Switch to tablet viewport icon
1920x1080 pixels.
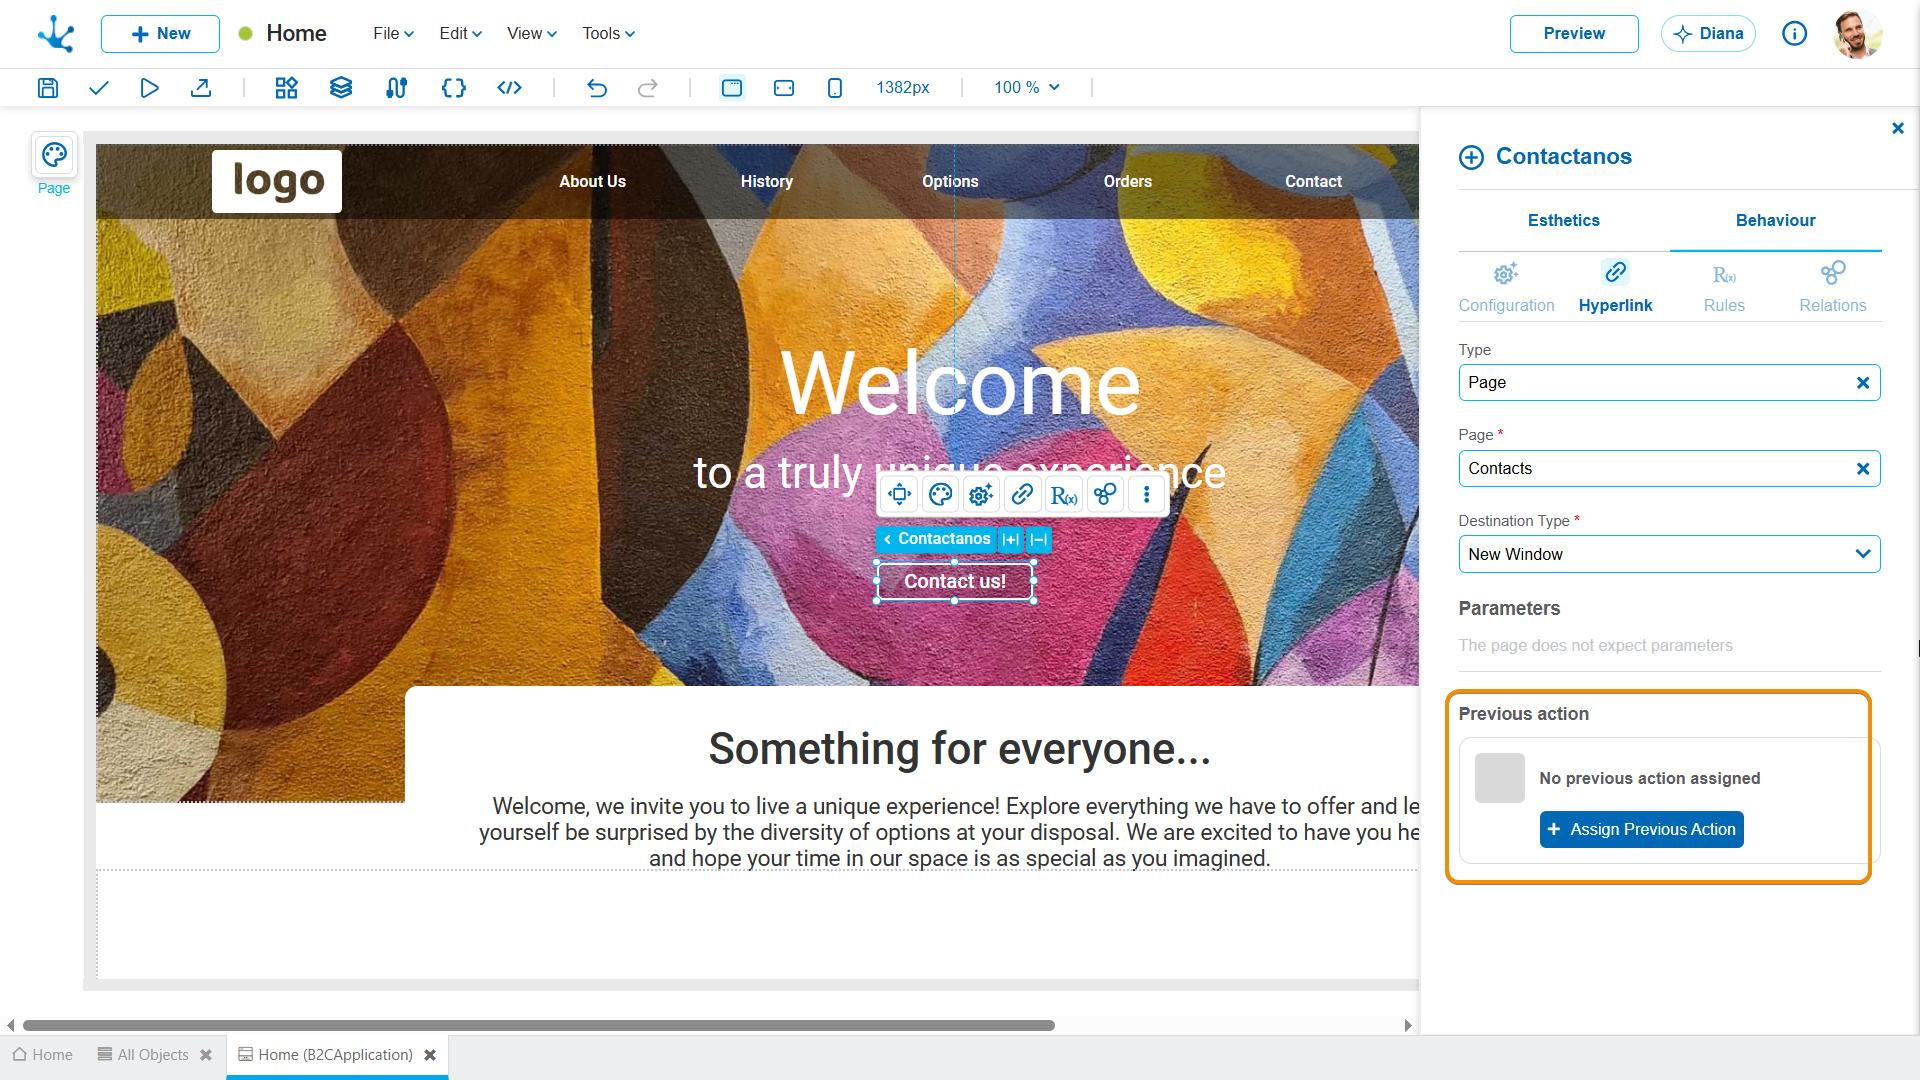pos(784,88)
